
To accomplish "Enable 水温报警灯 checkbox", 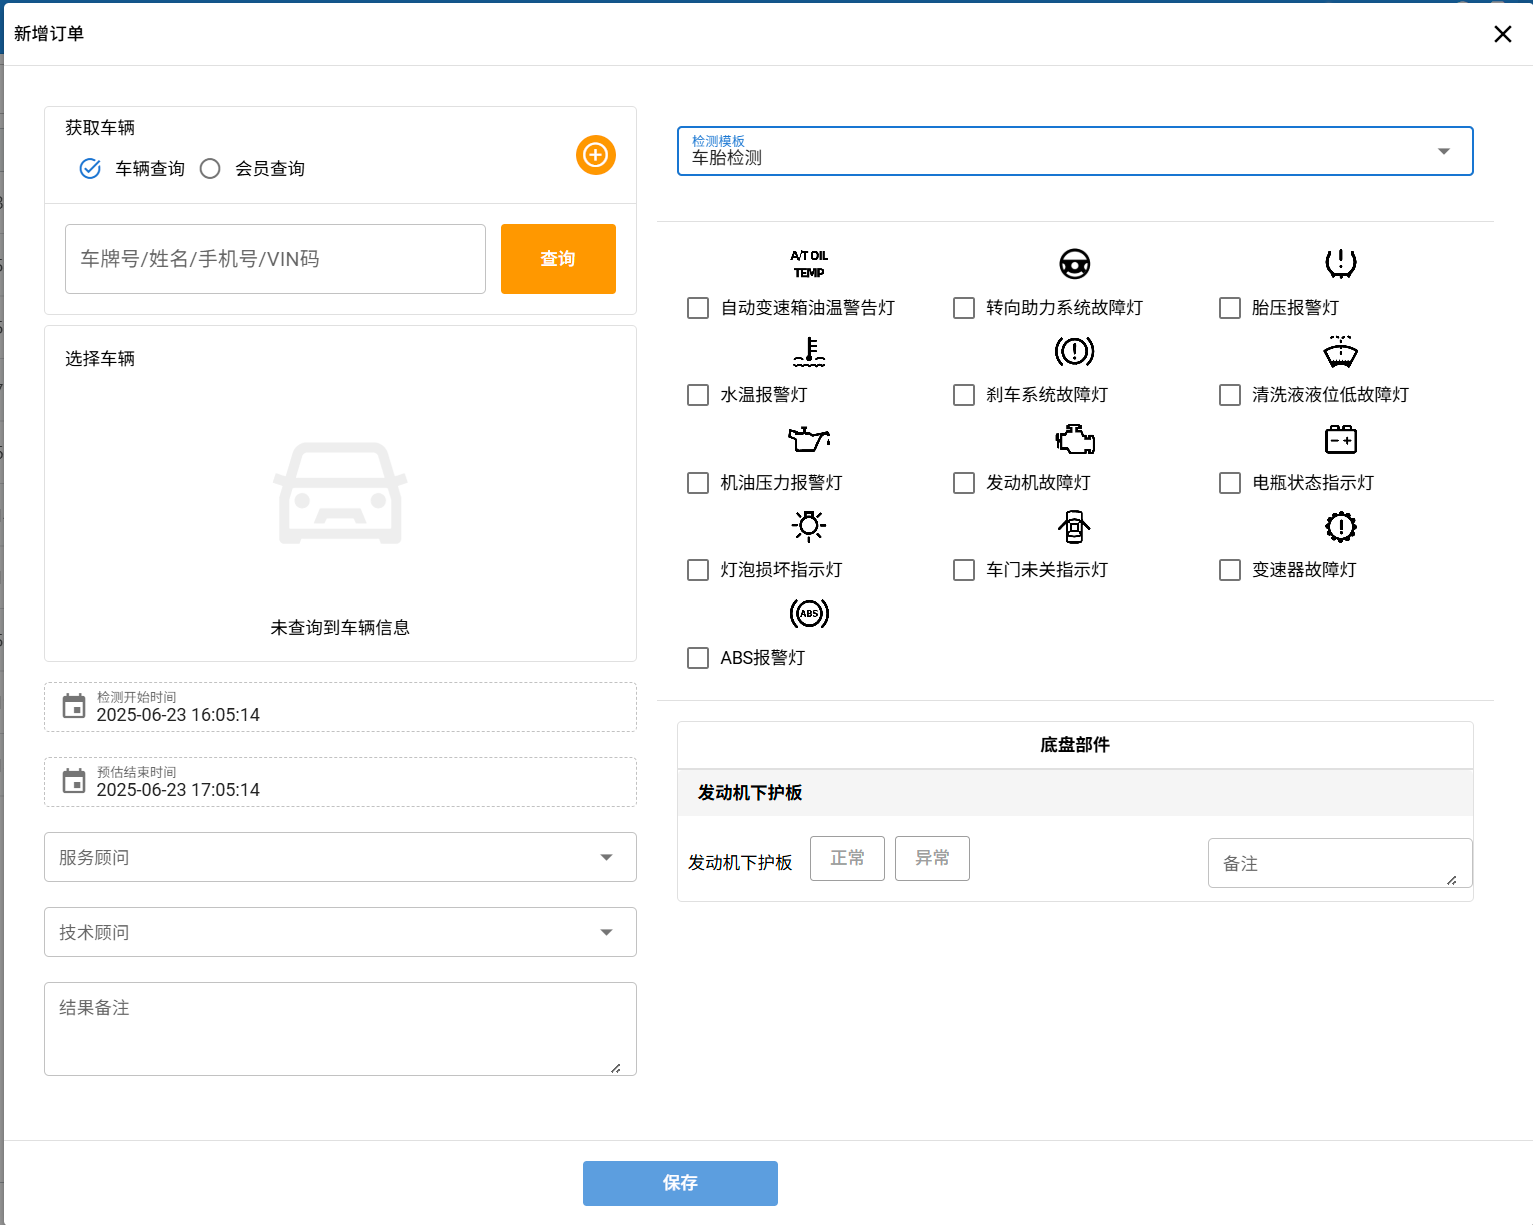I will (698, 395).
